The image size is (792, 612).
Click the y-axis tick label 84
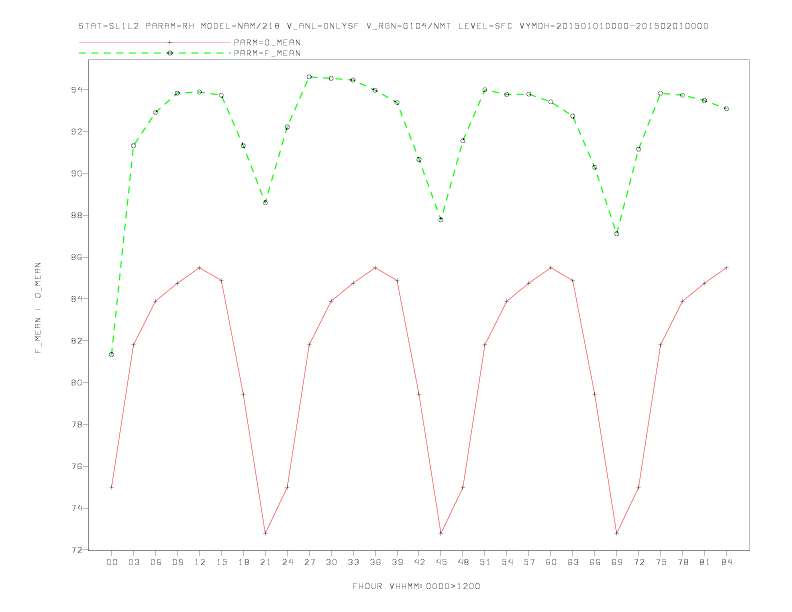(77, 299)
